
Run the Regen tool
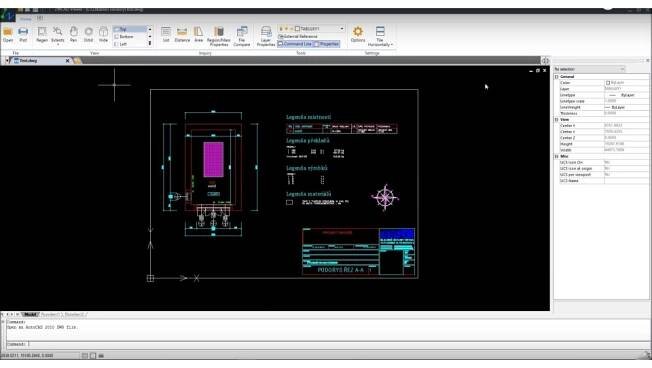[x=42, y=34]
